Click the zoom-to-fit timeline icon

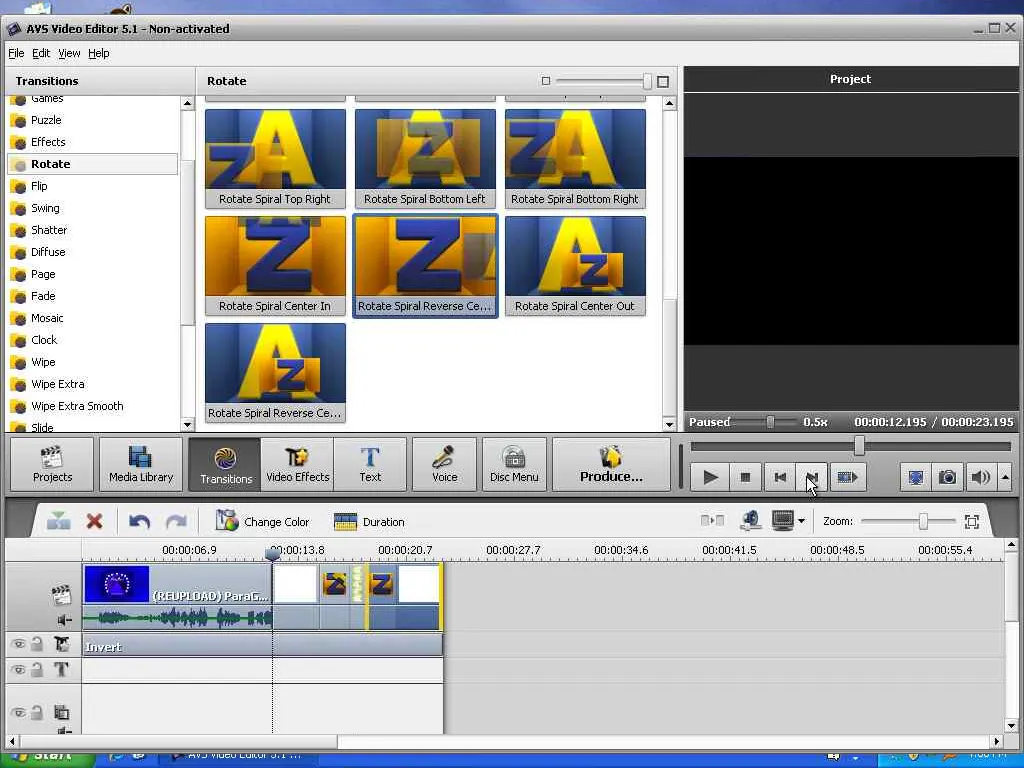point(972,521)
